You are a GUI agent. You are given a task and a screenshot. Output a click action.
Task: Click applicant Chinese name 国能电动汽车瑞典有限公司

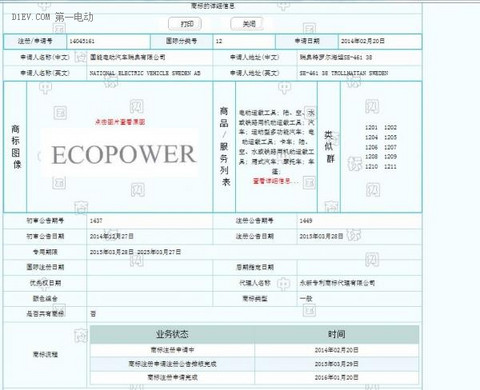pos(127,57)
